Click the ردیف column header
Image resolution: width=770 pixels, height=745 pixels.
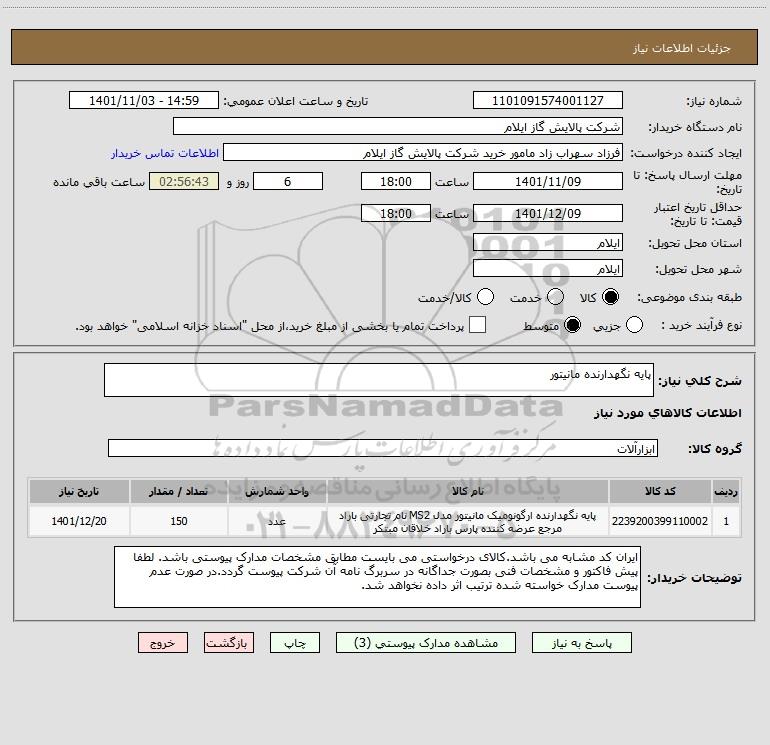(726, 491)
